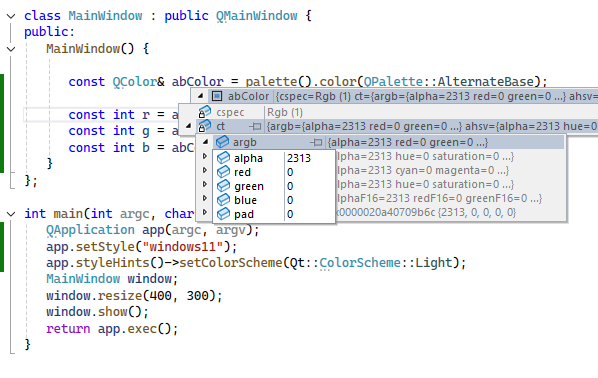The height and width of the screenshot is (378, 598).
Task: Click the alpha field cube icon
Action: pos(223,158)
